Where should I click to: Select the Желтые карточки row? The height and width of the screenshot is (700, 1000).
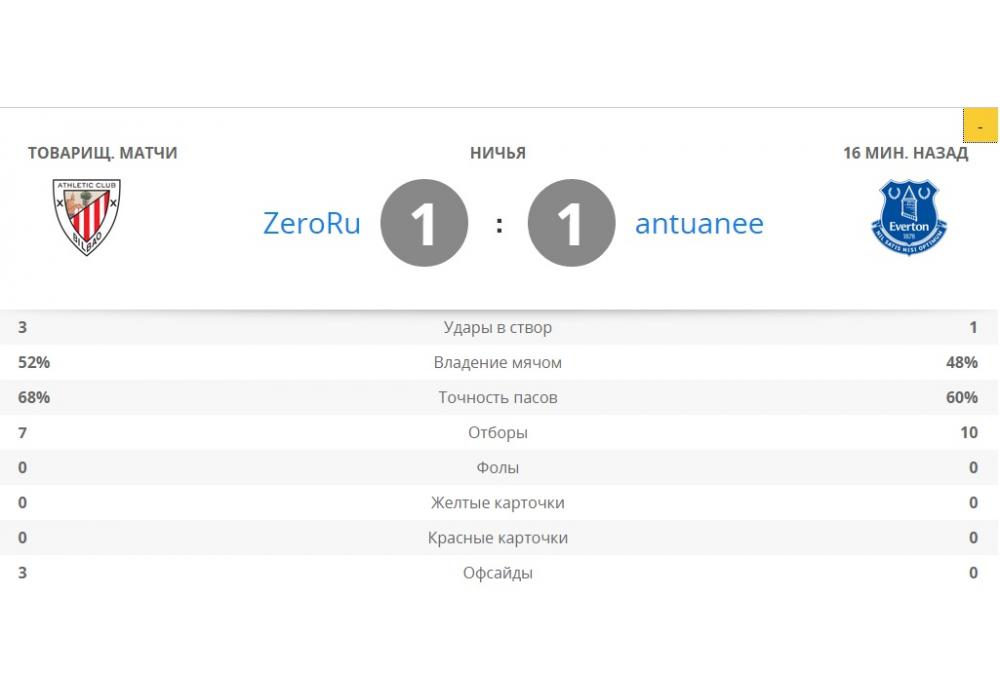coord(498,503)
